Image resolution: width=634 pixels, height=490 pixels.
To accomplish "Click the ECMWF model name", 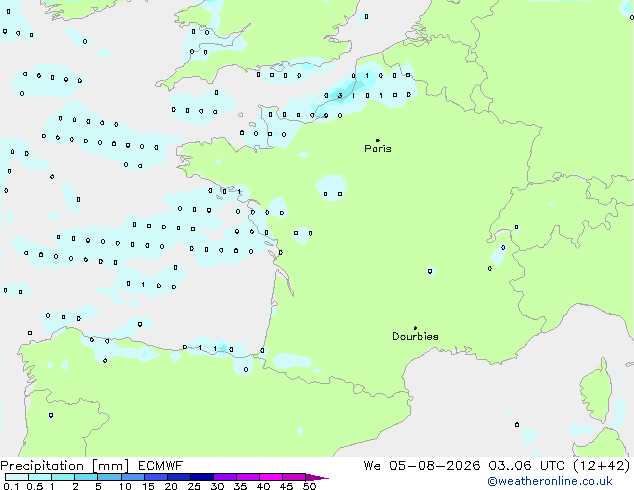I will (x=161, y=466).
